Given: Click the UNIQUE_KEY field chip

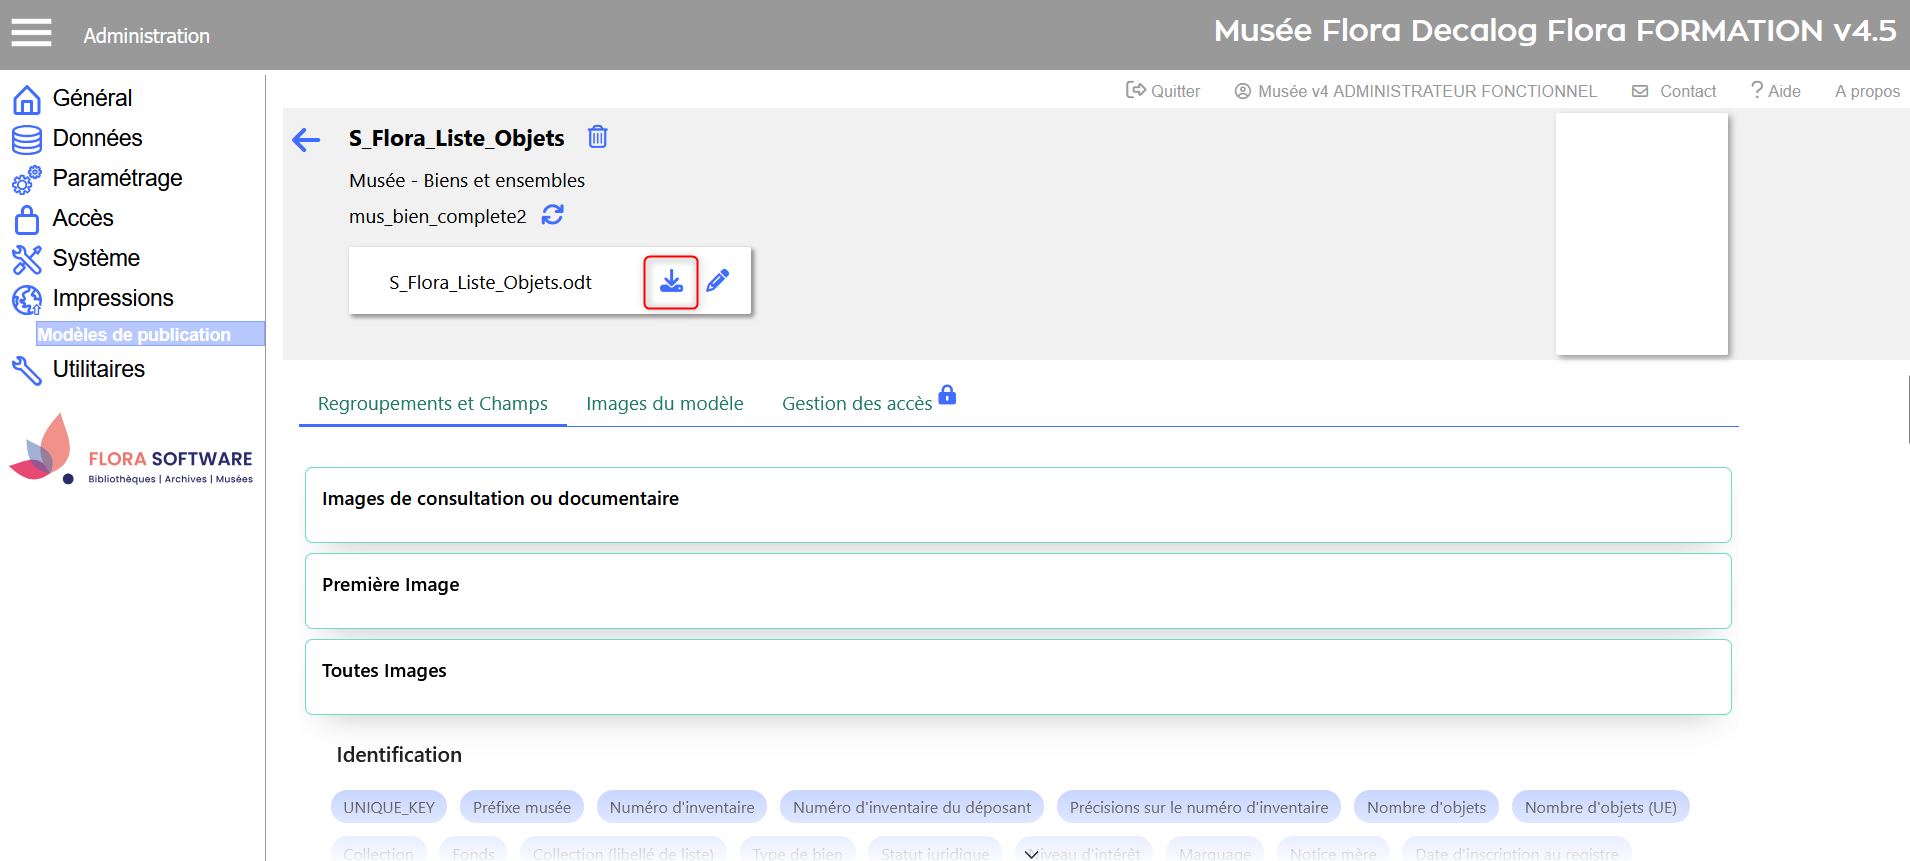Looking at the screenshot, I should pyautogui.click(x=389, y=807).
